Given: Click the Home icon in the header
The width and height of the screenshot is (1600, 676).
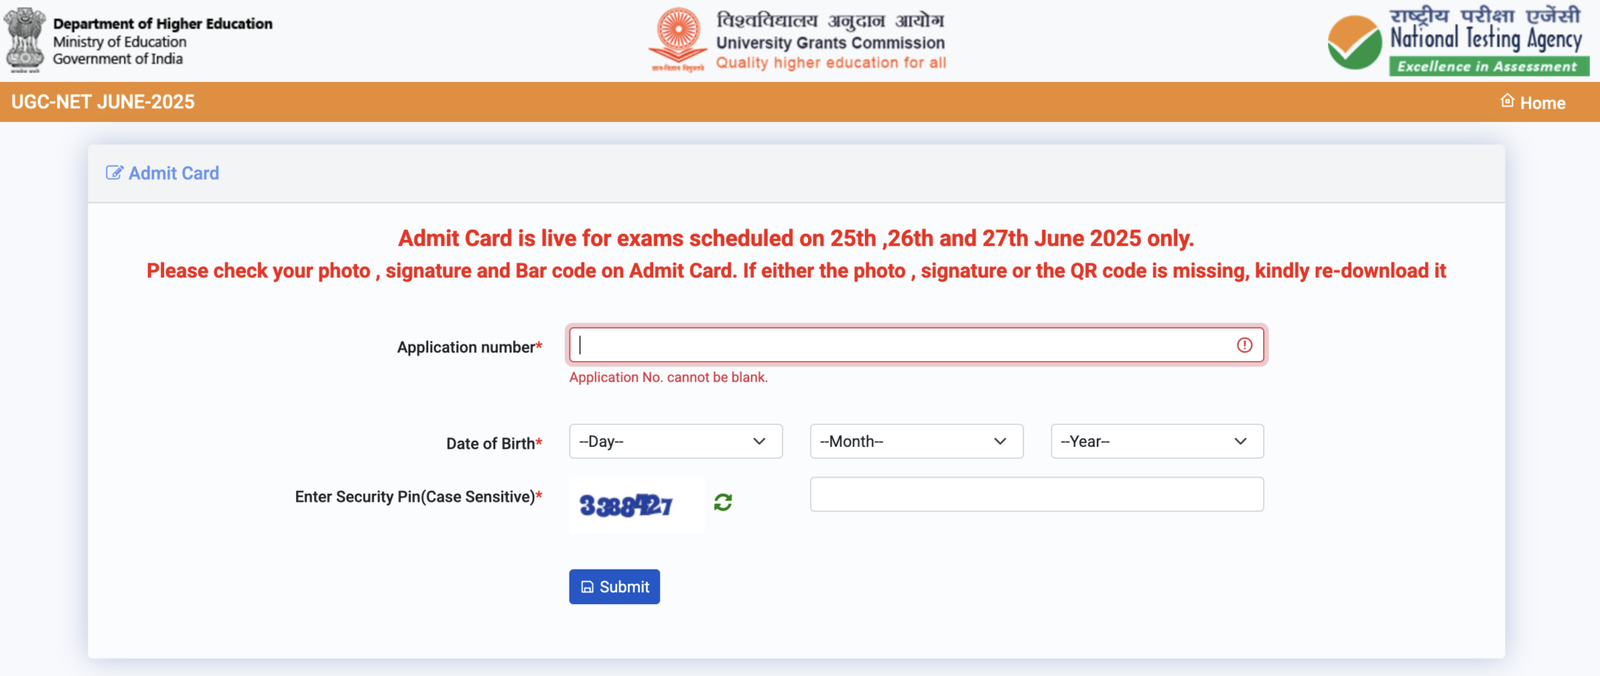Looking at the screenshot, I should [1508, 101].
